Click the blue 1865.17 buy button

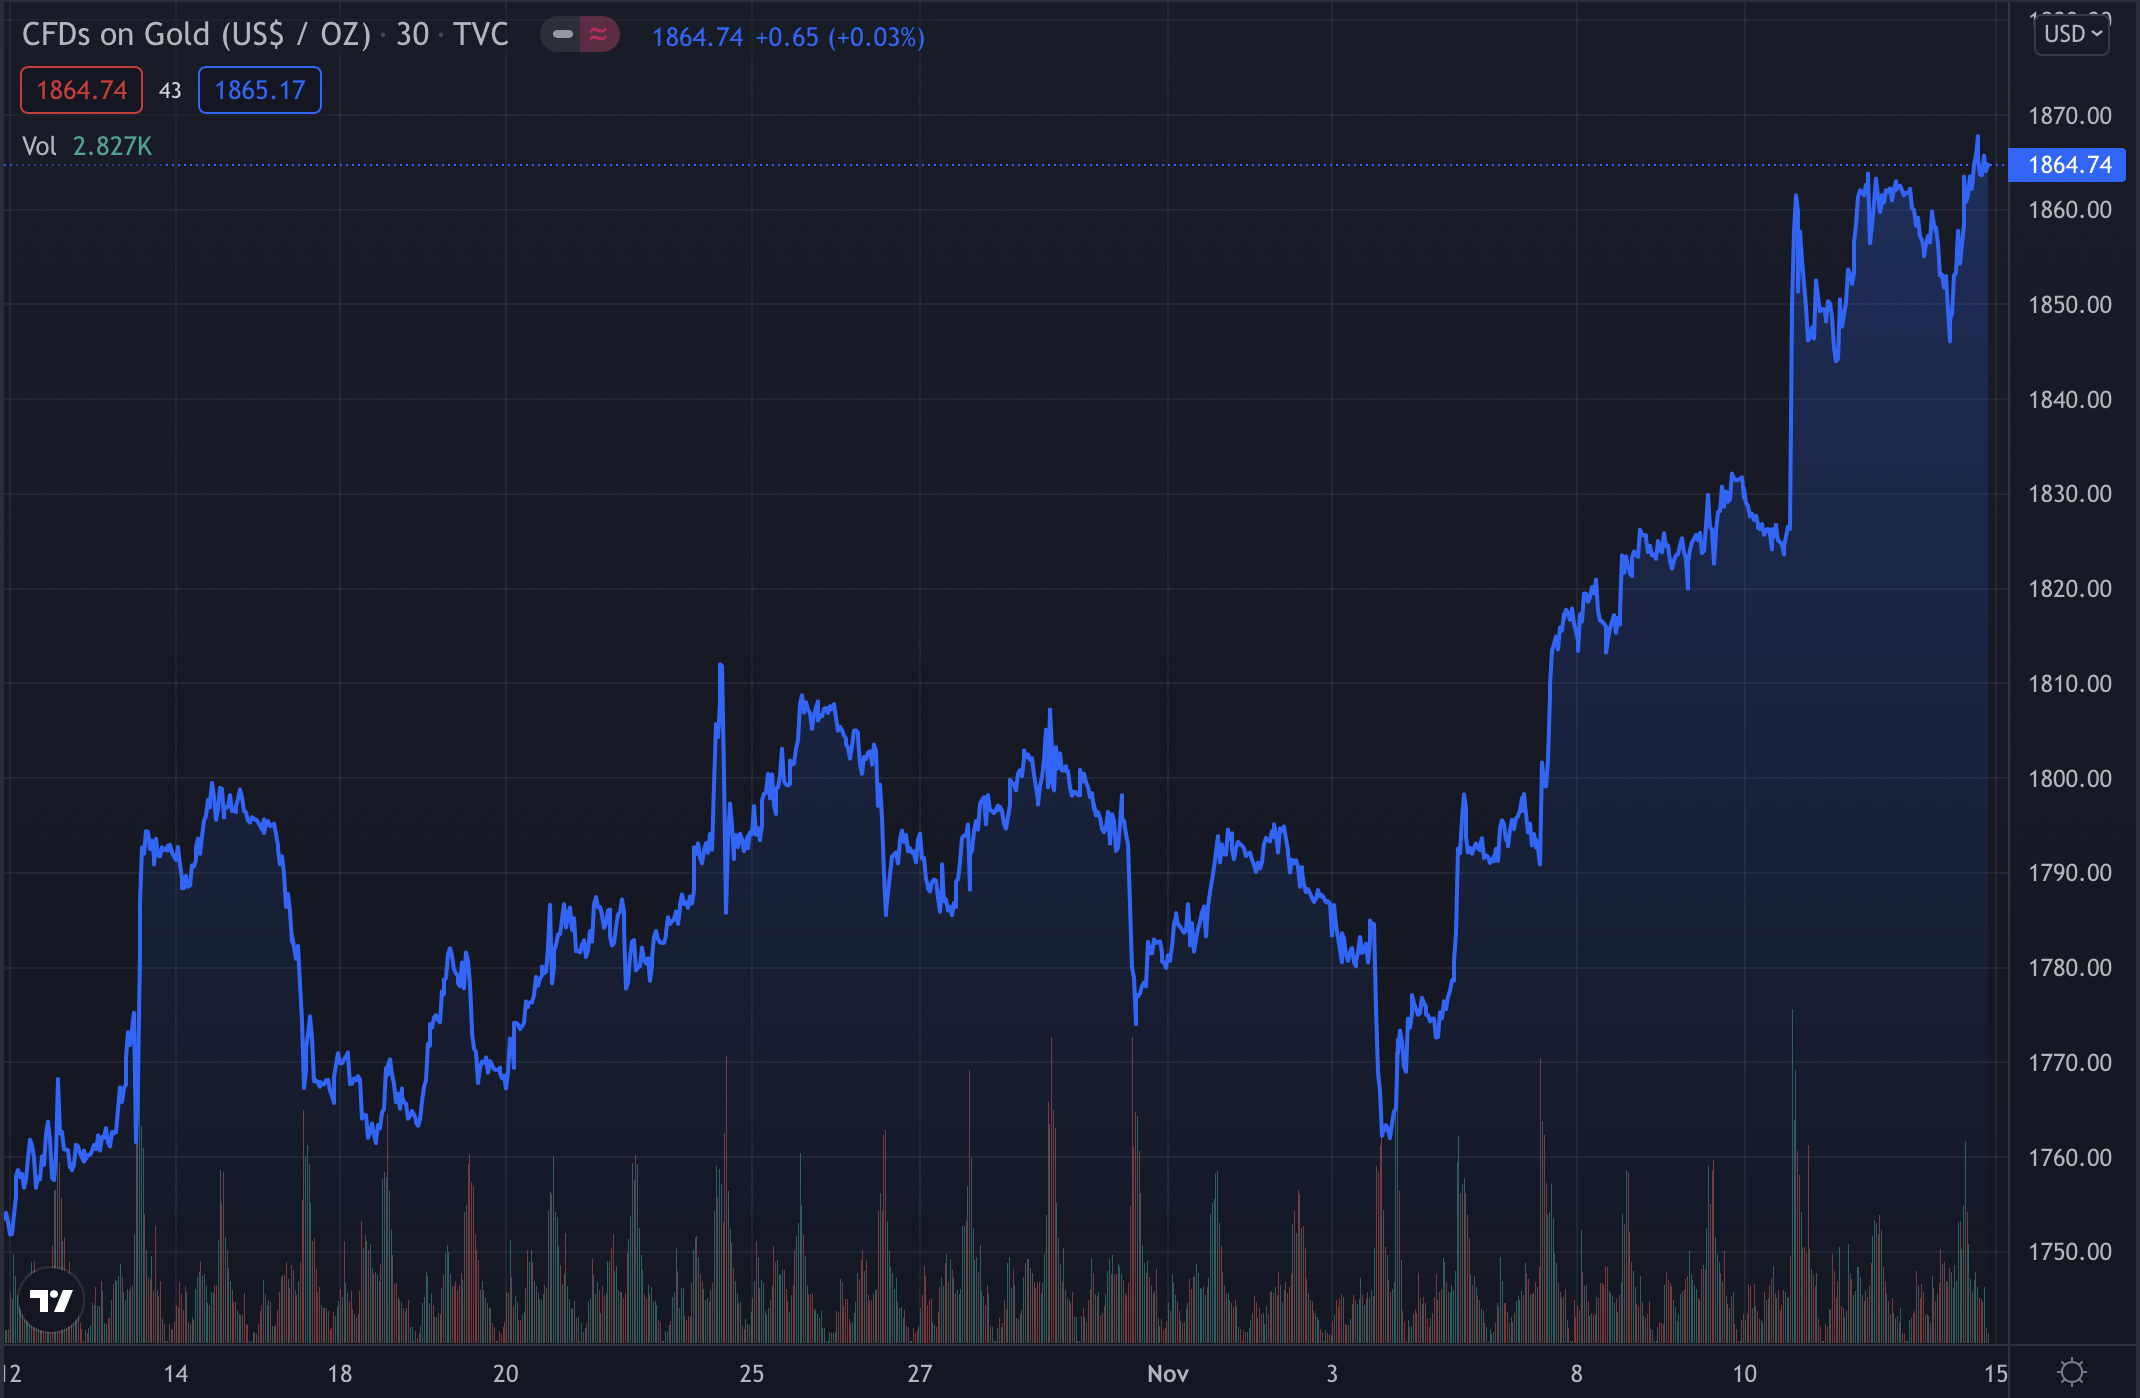[259, 90]
